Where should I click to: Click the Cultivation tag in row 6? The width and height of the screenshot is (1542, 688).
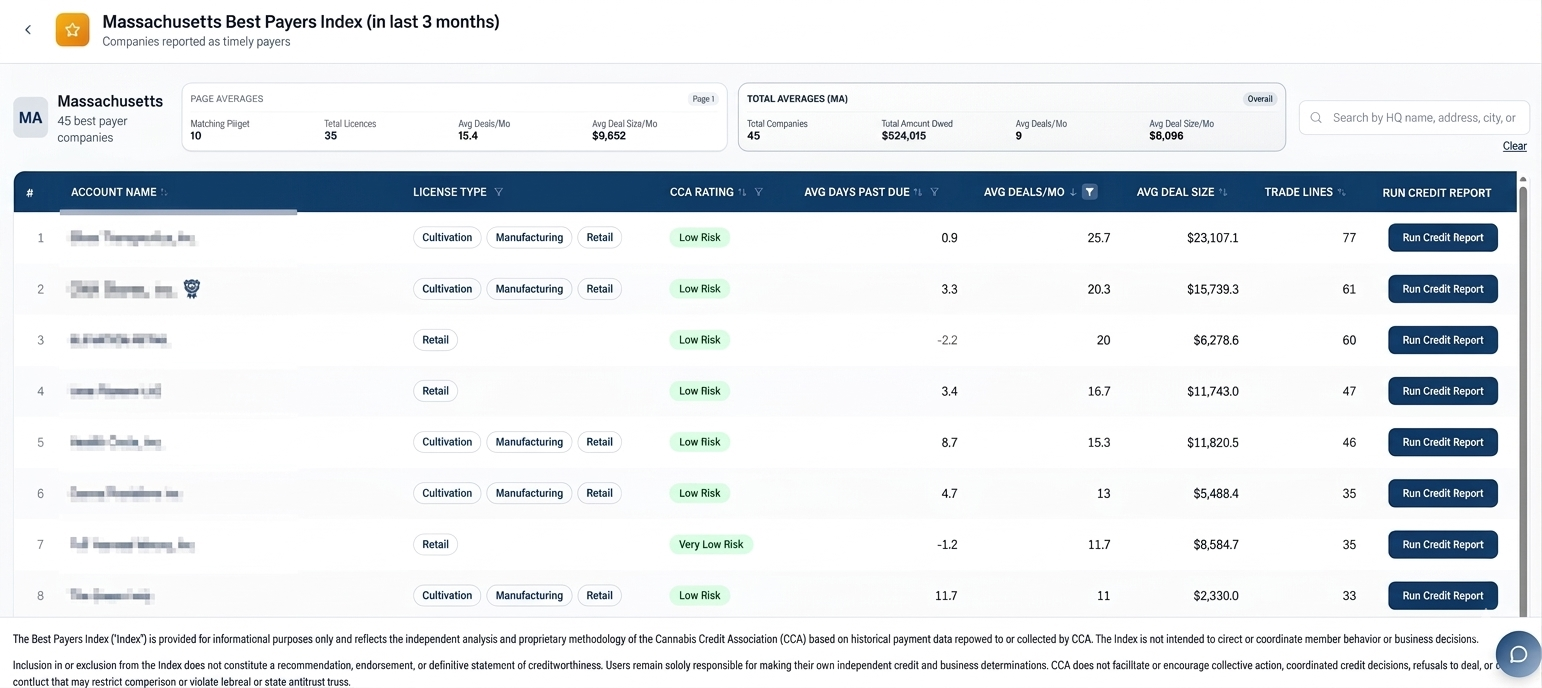pos(447,493)
